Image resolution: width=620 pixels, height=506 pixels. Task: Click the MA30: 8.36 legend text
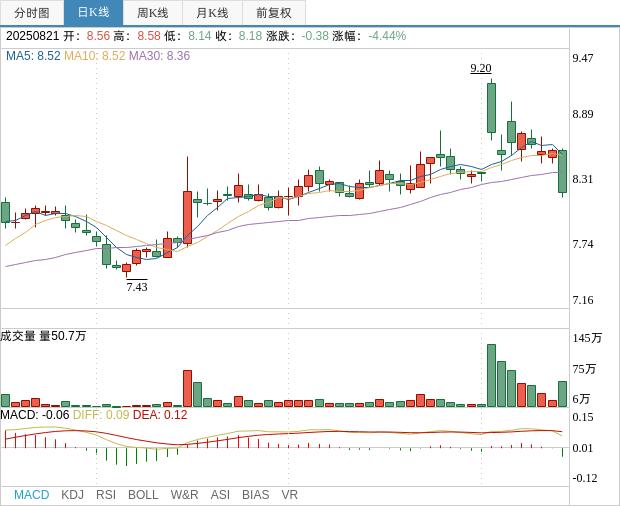(x=160, y=56)
